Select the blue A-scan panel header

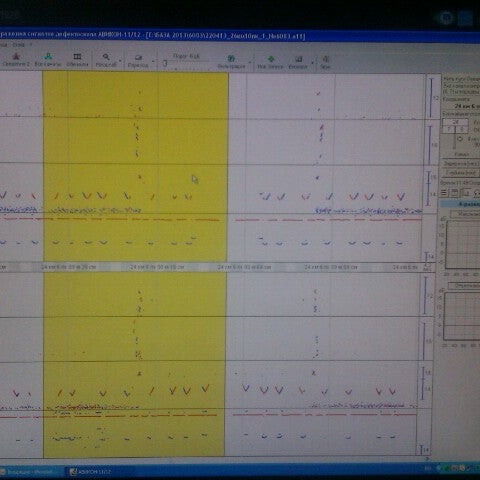point(460,203)
